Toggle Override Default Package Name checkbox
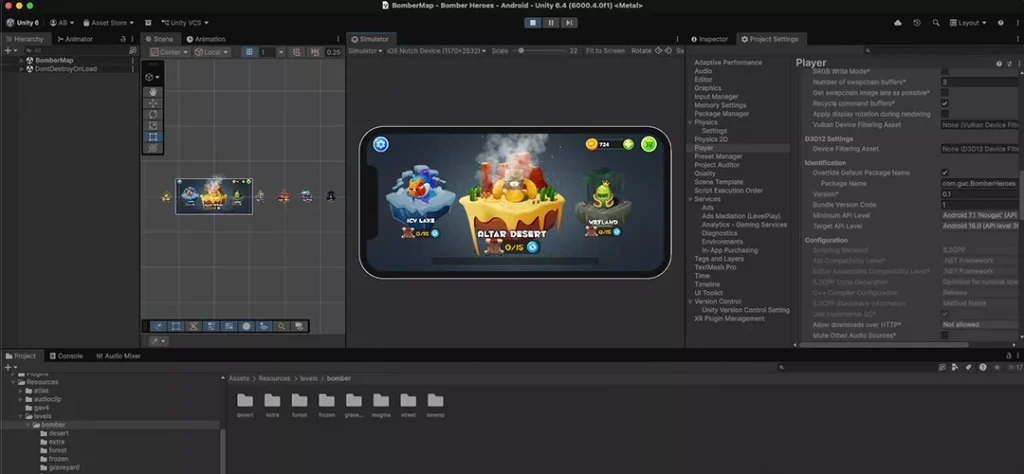The image size is (1024, 474). (x=944, y=173)
